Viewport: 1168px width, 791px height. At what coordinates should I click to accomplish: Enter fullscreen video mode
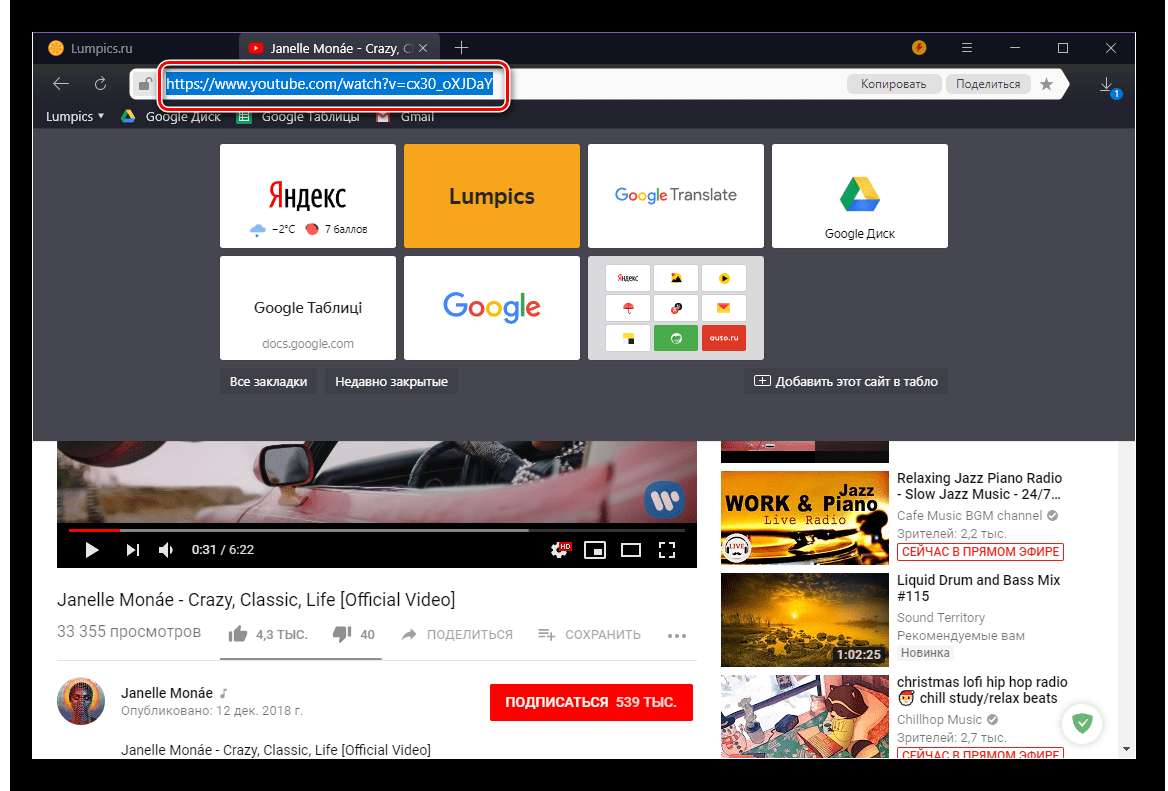pos(667,550)
